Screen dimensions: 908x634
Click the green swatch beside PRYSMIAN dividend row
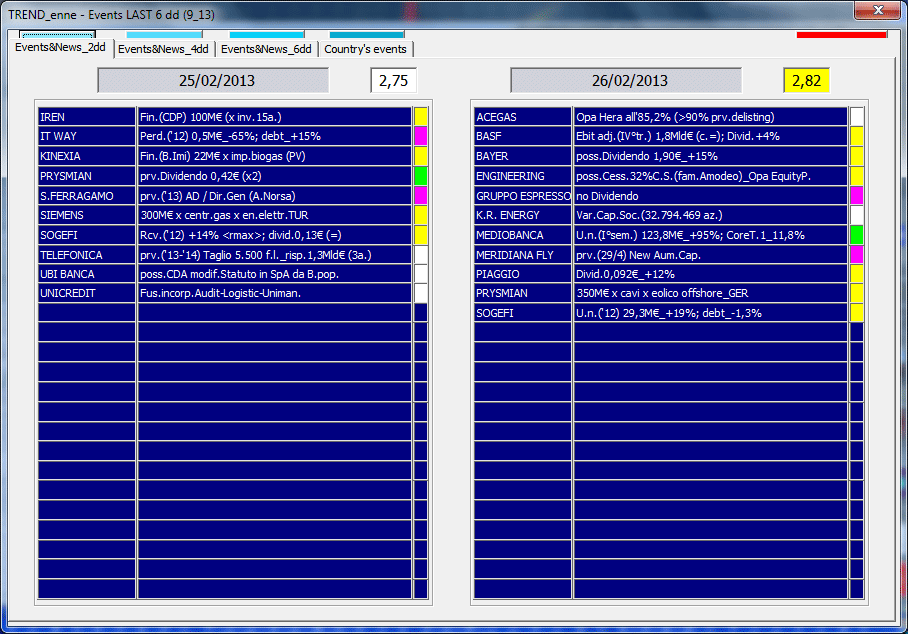click(421, 175)
